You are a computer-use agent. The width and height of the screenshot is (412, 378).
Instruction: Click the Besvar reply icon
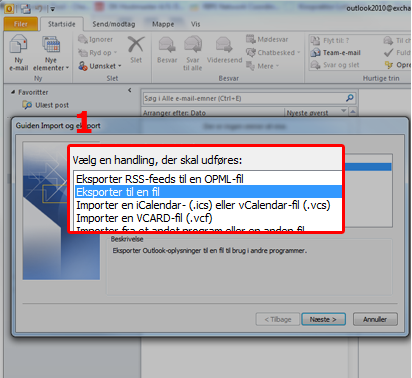tap(167, 45)
